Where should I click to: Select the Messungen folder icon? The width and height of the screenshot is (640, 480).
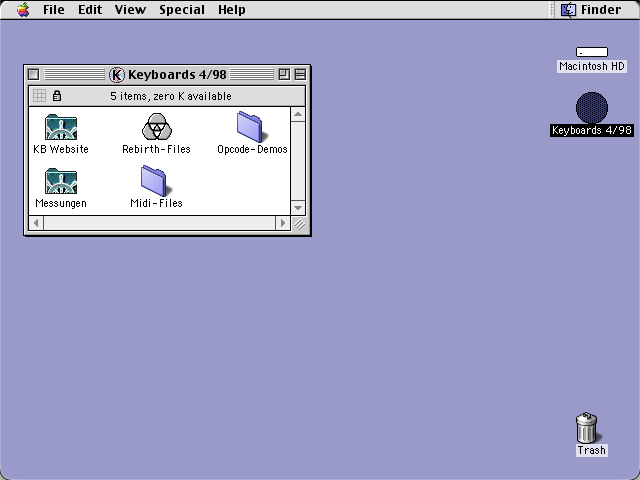61,181
